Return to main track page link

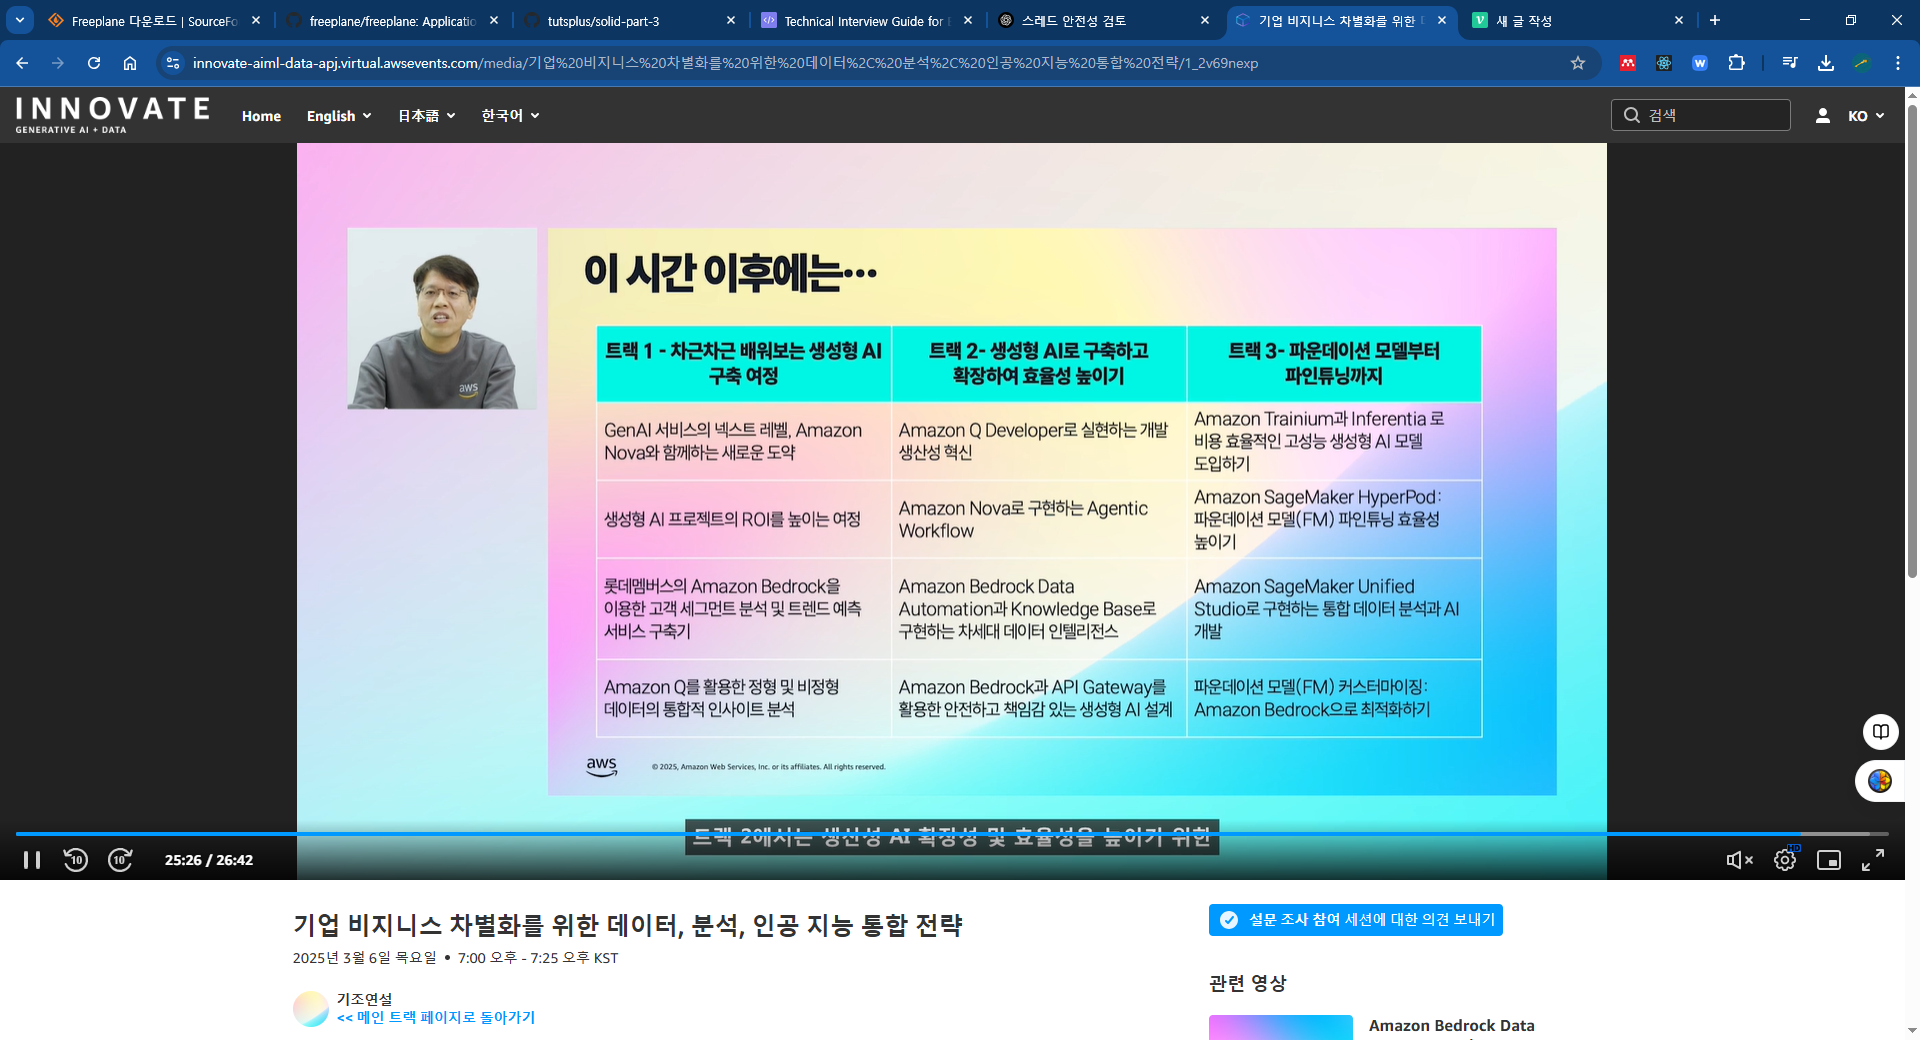pyautogui.click(x=436, y=1017)
